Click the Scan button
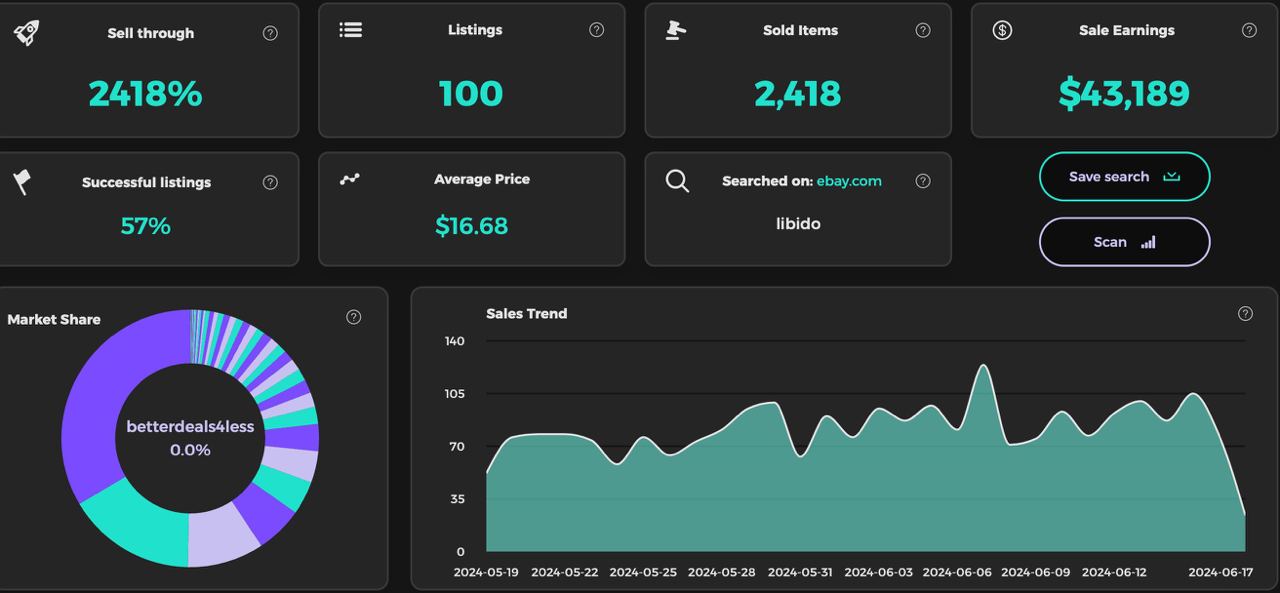The image size is (1280, 593). click(x=1125, y=242)
